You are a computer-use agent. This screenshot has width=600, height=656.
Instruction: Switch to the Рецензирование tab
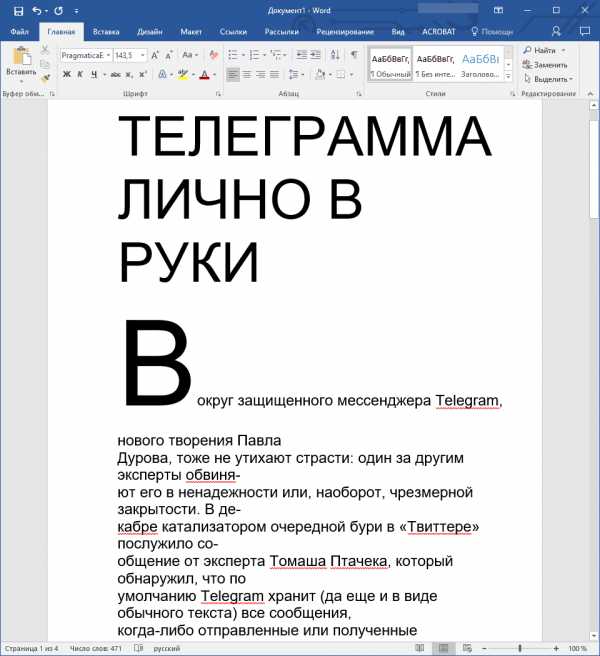click(344, 31)
